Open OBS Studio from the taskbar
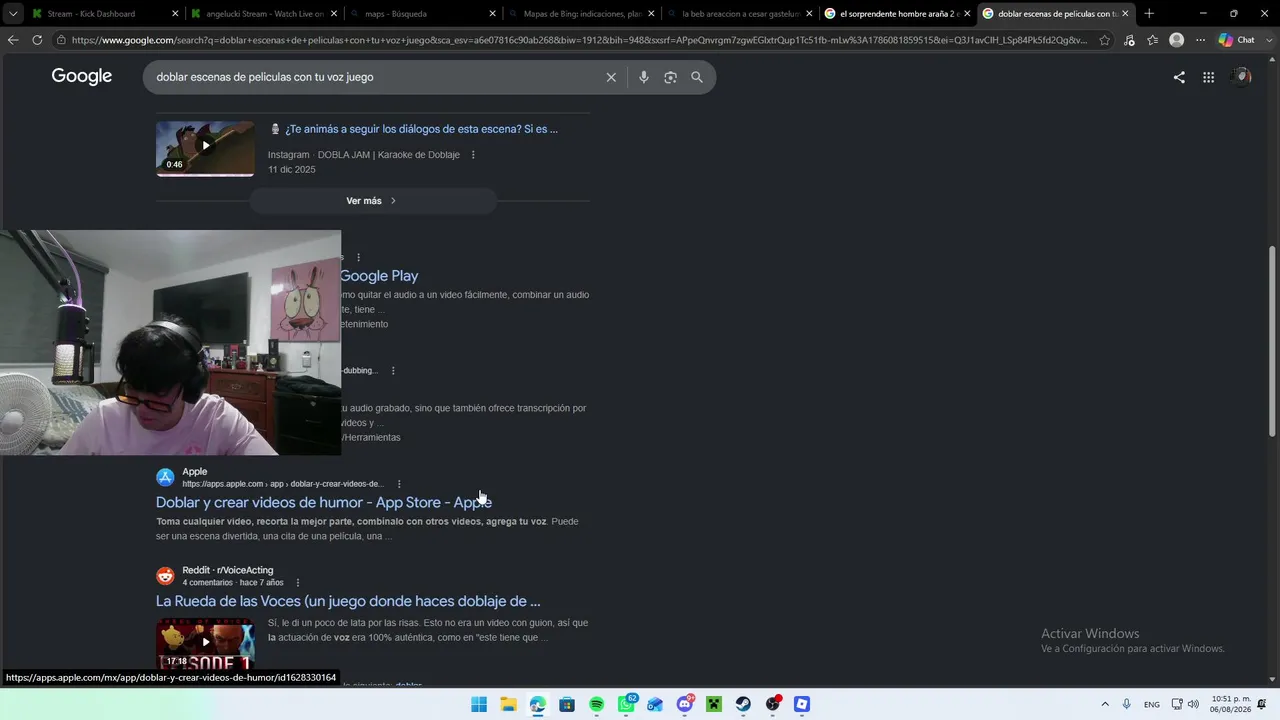 (773, 704)
